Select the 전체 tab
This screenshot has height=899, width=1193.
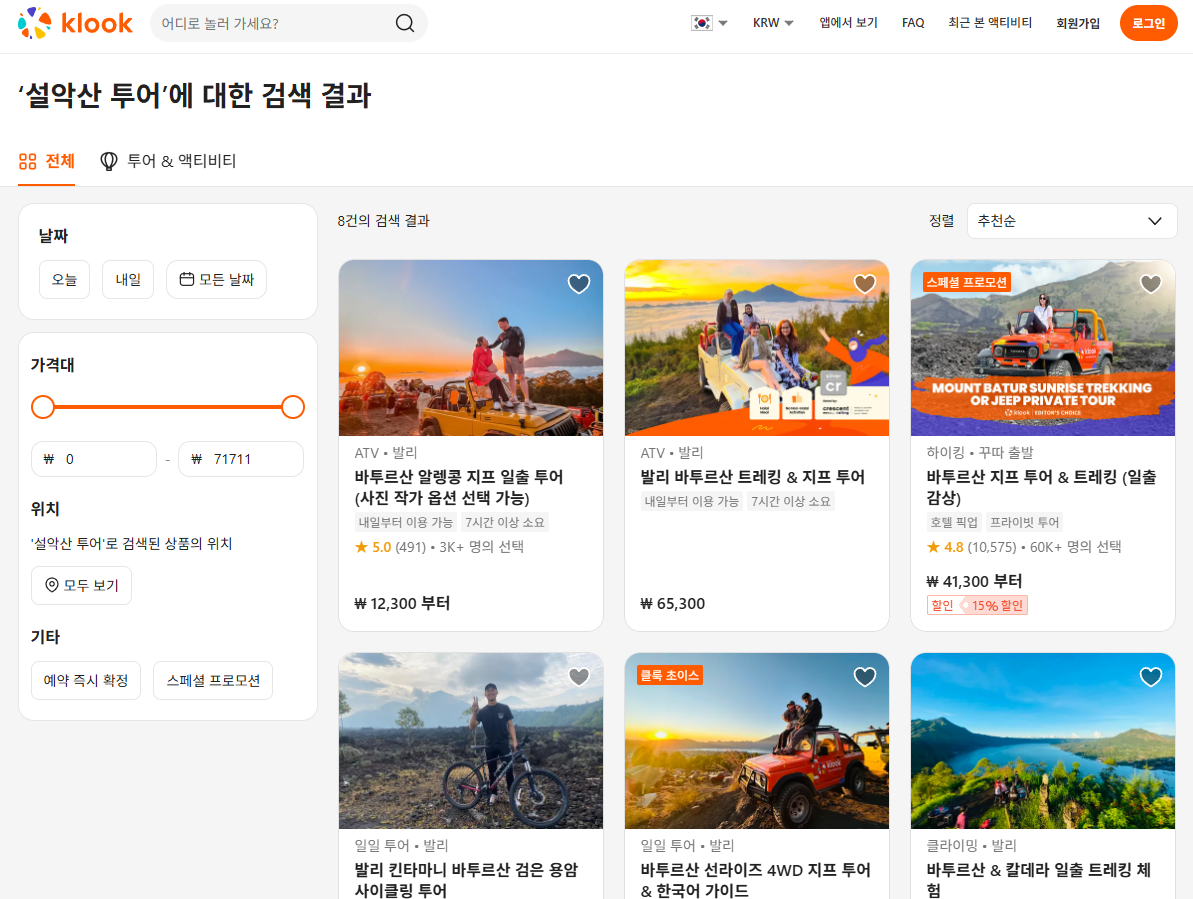click(46, 161)
